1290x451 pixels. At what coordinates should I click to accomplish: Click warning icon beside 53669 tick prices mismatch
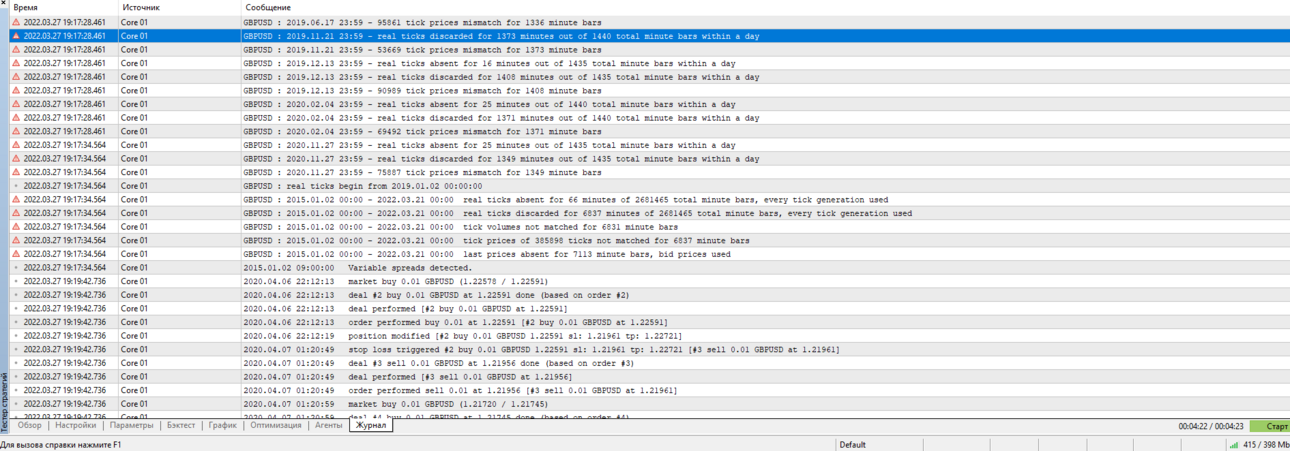click(x=16, y=49)
